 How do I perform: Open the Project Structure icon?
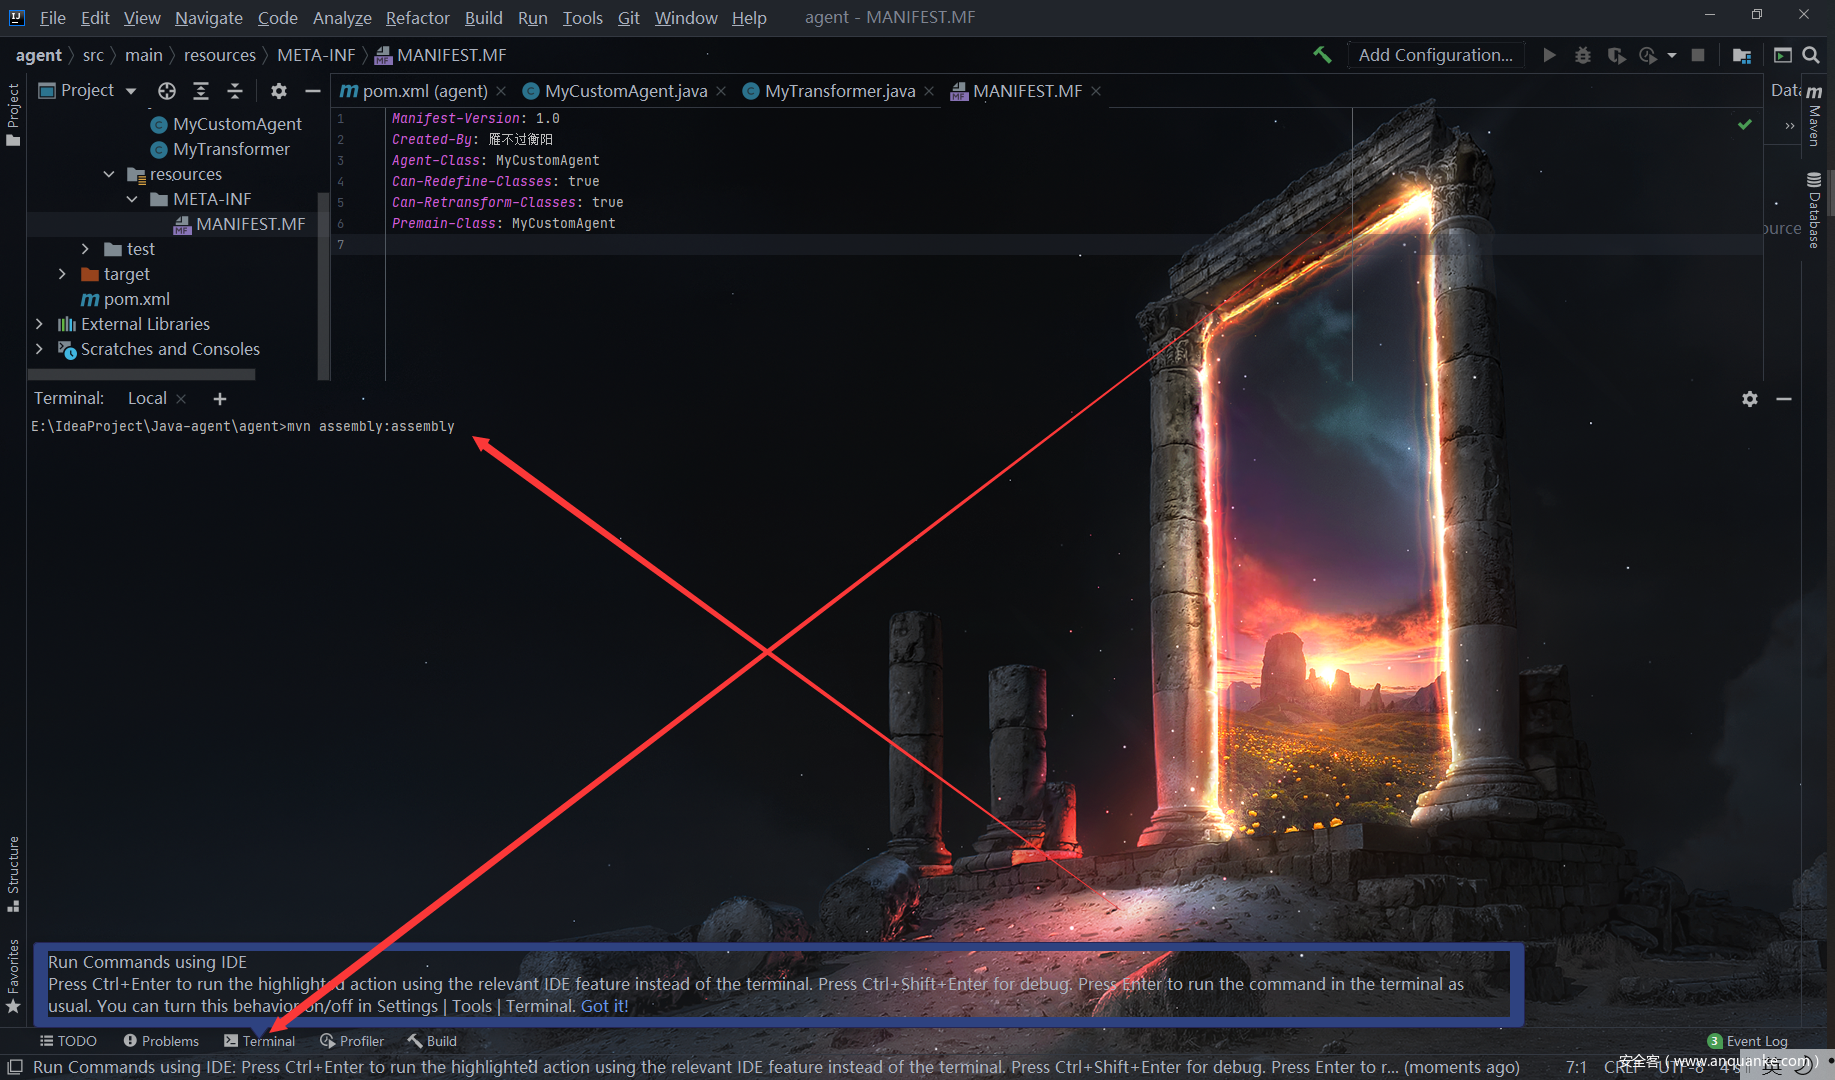pos(1741,55)
